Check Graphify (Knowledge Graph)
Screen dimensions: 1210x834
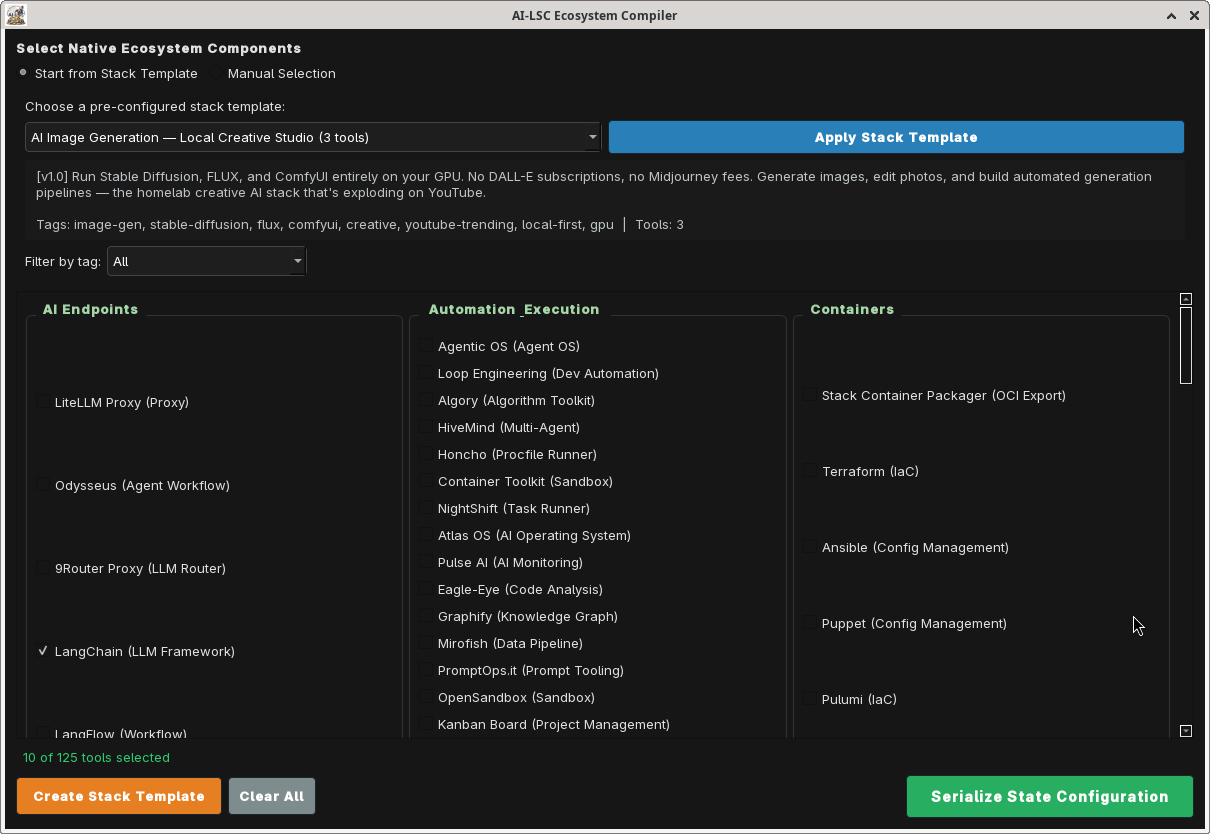coord(519,617)
